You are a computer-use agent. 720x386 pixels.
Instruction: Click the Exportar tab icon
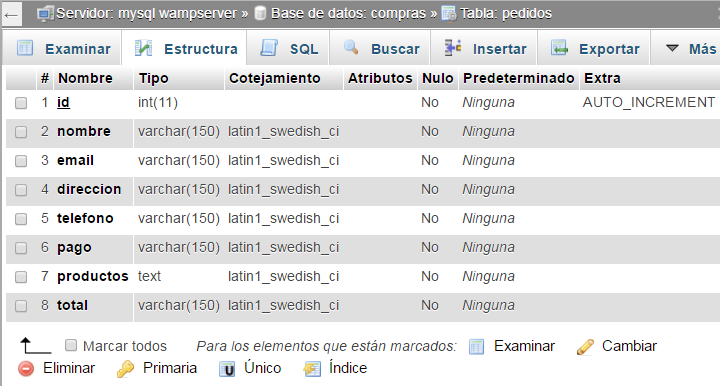click(559, 48)
